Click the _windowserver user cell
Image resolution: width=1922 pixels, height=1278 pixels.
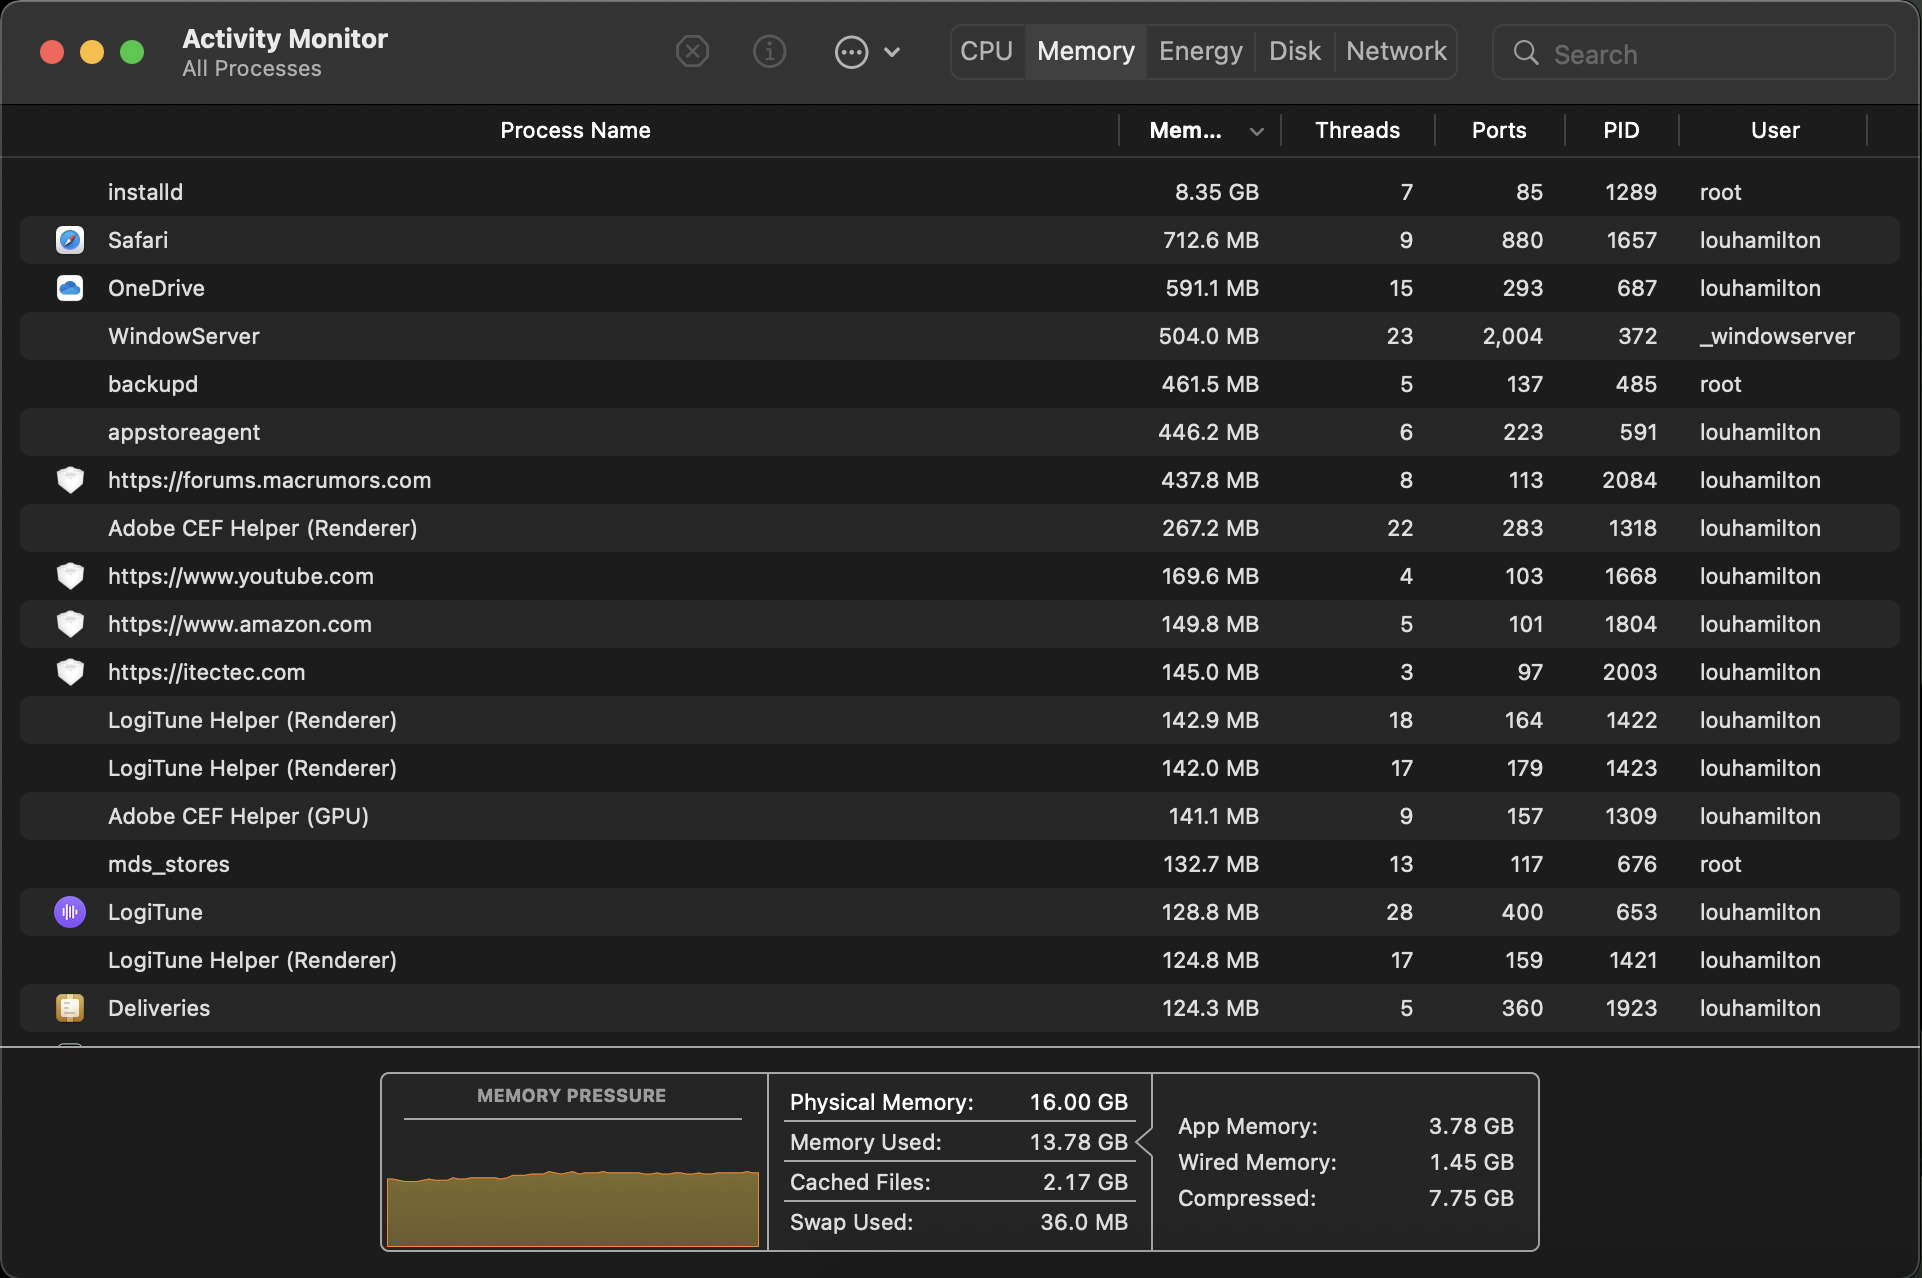(1777, 336)
